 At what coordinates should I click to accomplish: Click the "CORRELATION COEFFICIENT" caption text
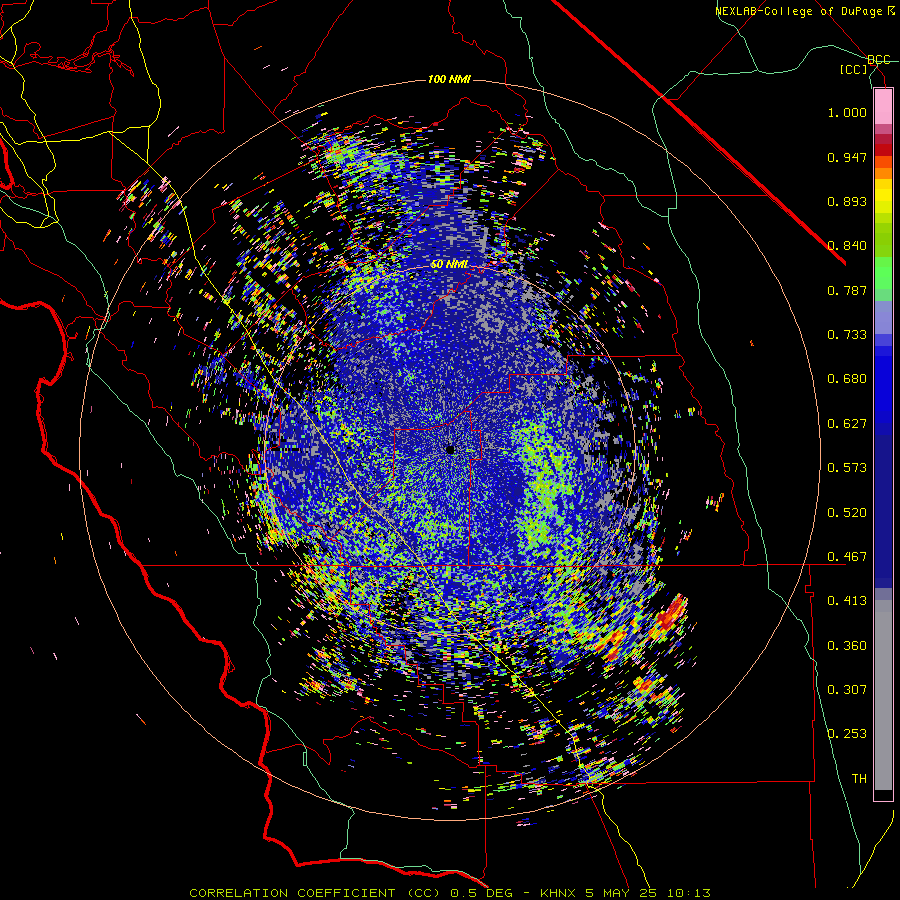click(292, 893)
